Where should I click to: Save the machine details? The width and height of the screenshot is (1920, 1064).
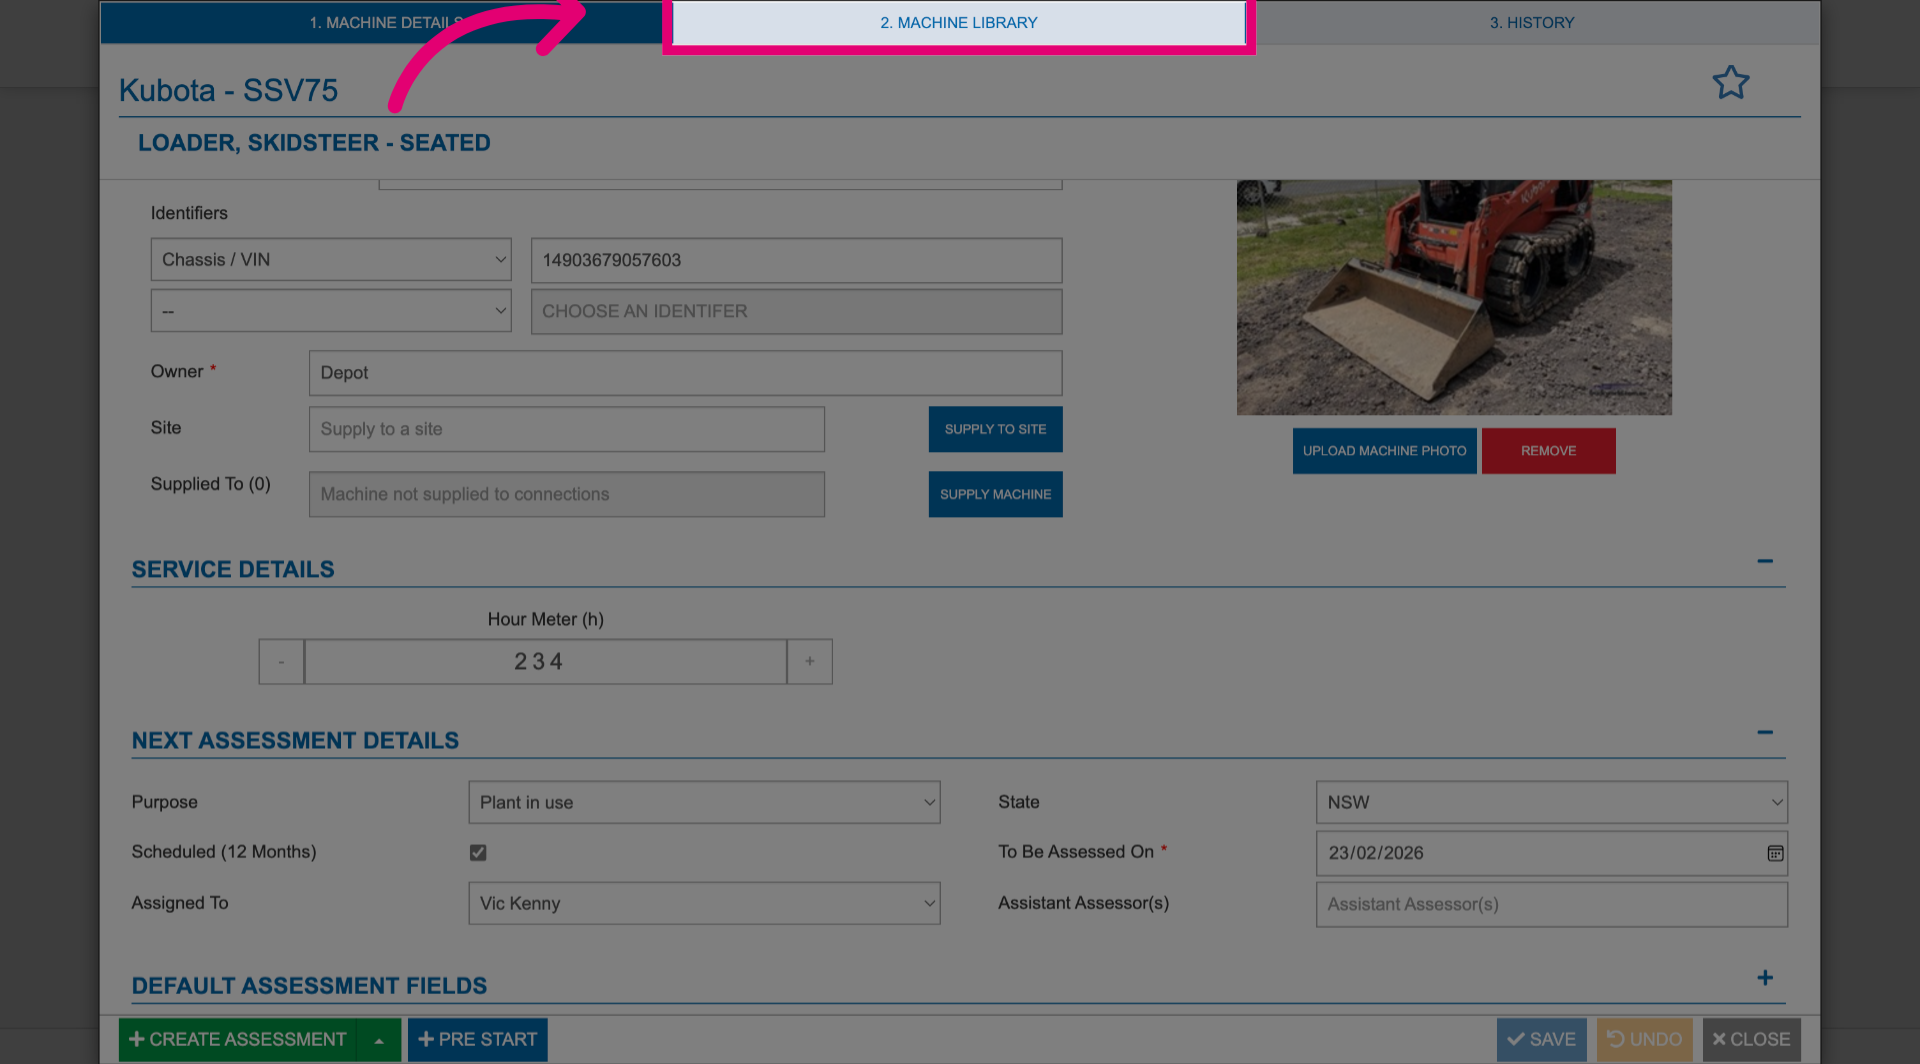[1541, 1040]
